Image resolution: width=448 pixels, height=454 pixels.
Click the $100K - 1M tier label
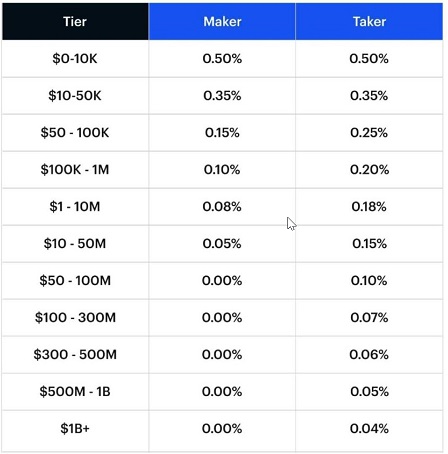[75, 170]
